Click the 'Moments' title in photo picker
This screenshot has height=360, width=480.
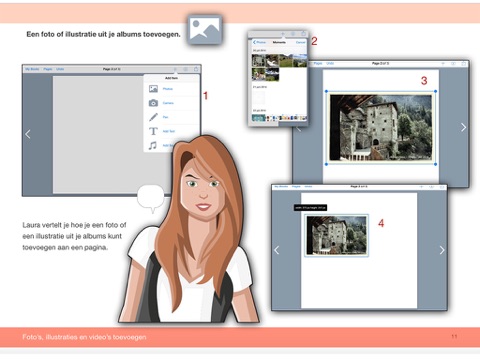click(279, 42)
